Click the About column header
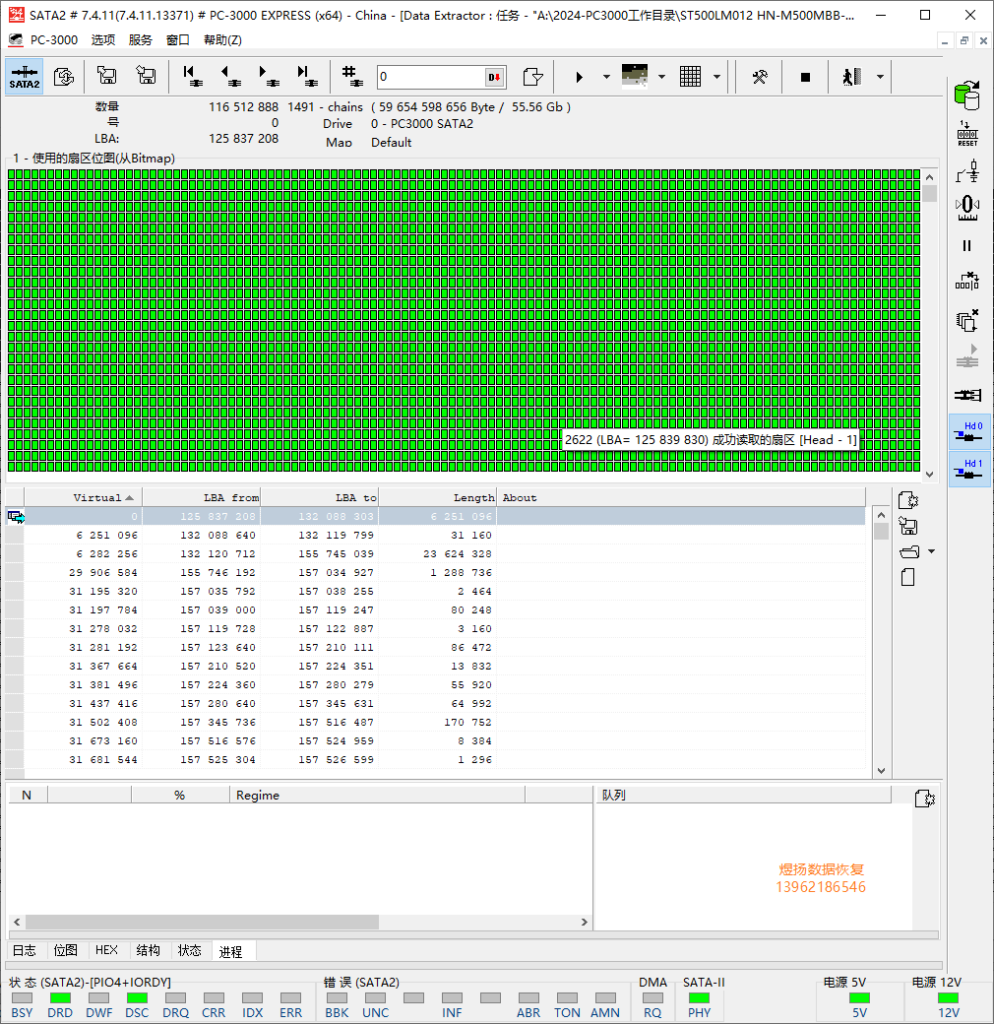 [x=681, y=498]
